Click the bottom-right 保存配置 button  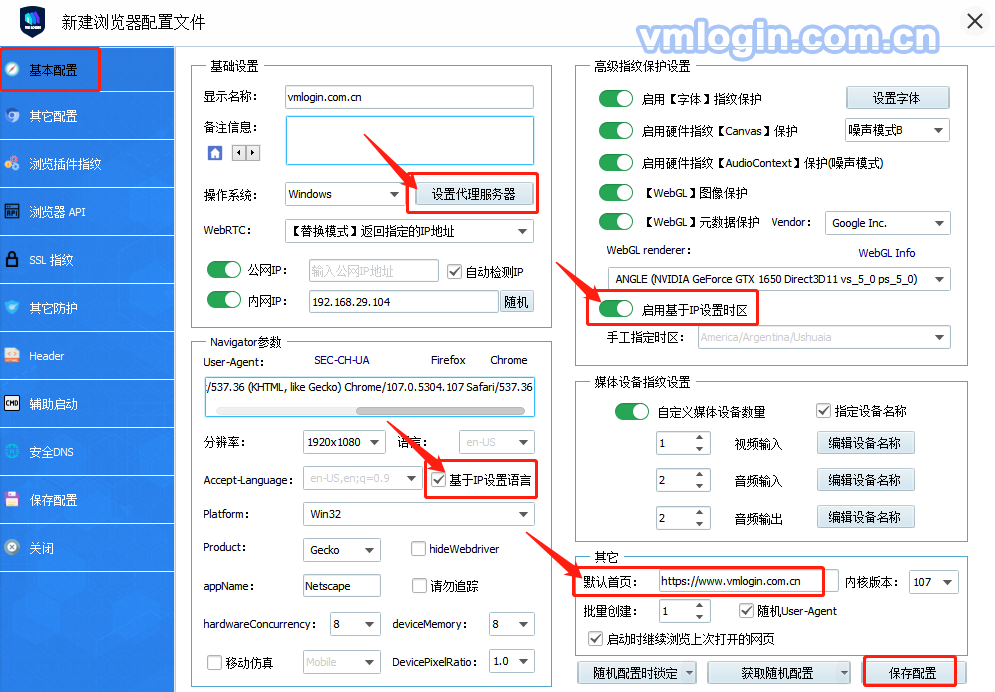click(x=912, y=673)
